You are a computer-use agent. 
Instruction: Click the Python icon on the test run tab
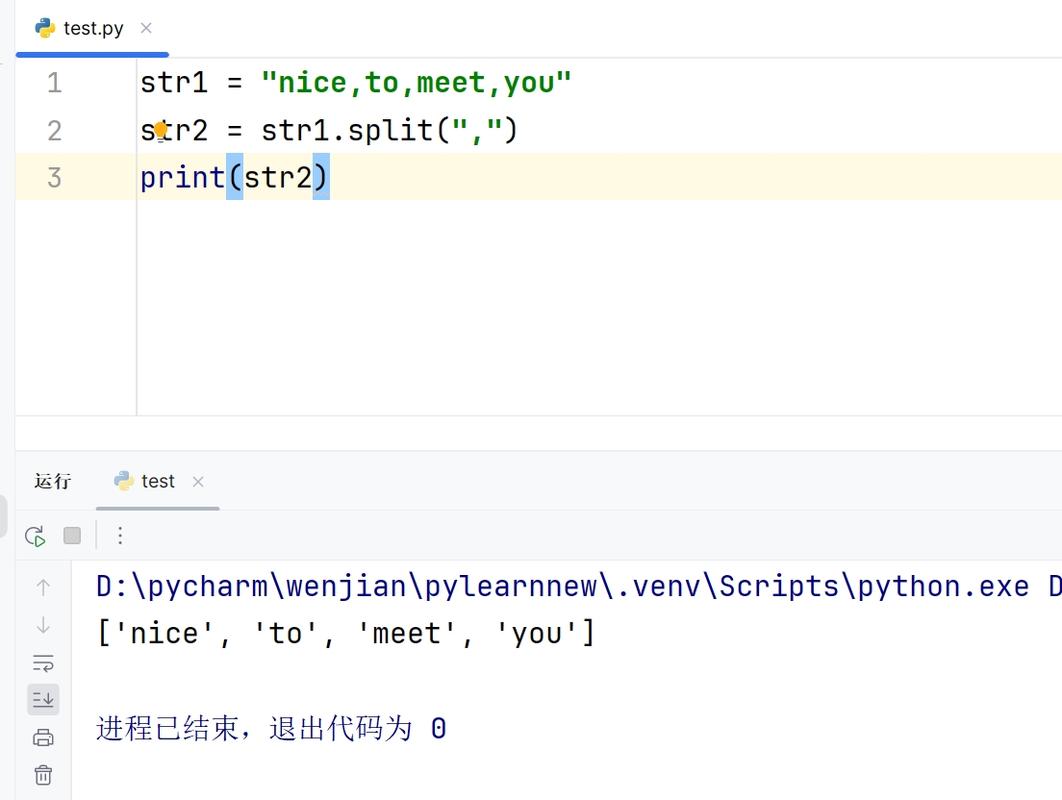[x=122, y=481]
